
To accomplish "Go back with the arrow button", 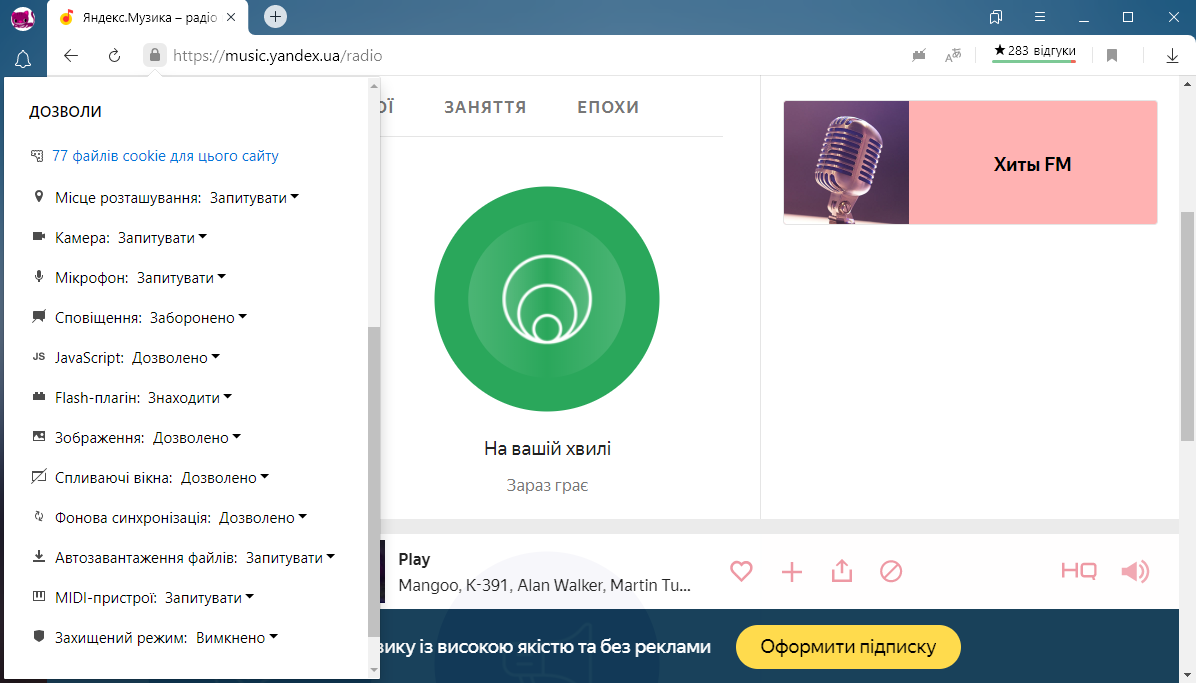I will pos(71,56).
